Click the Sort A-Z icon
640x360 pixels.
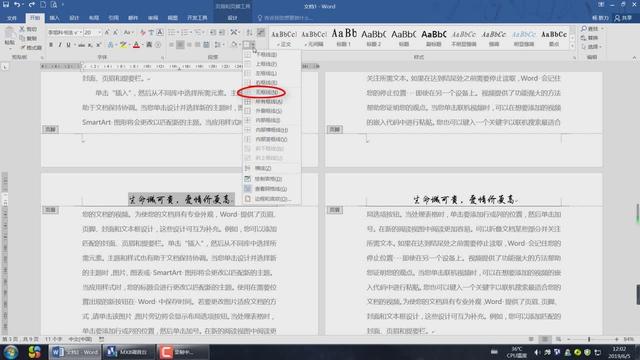(249, 32)
